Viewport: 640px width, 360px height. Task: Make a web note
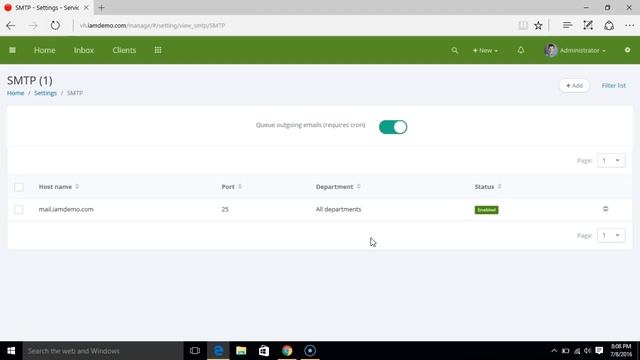588,25
